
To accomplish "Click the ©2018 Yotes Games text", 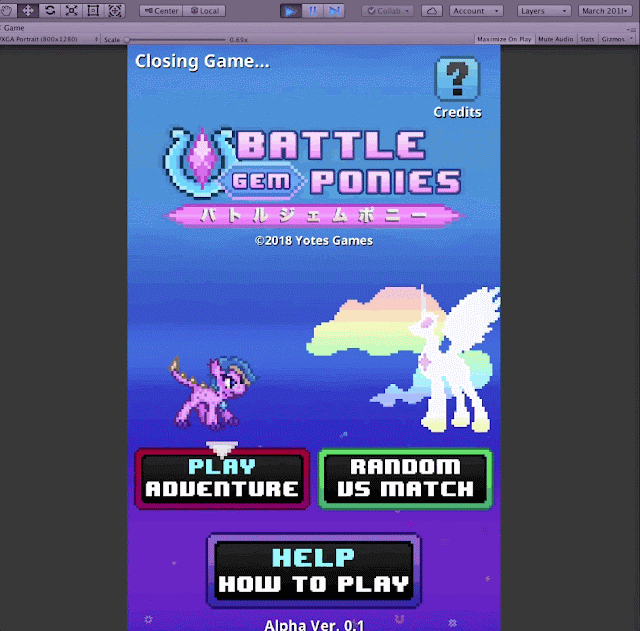I will 313,241.
